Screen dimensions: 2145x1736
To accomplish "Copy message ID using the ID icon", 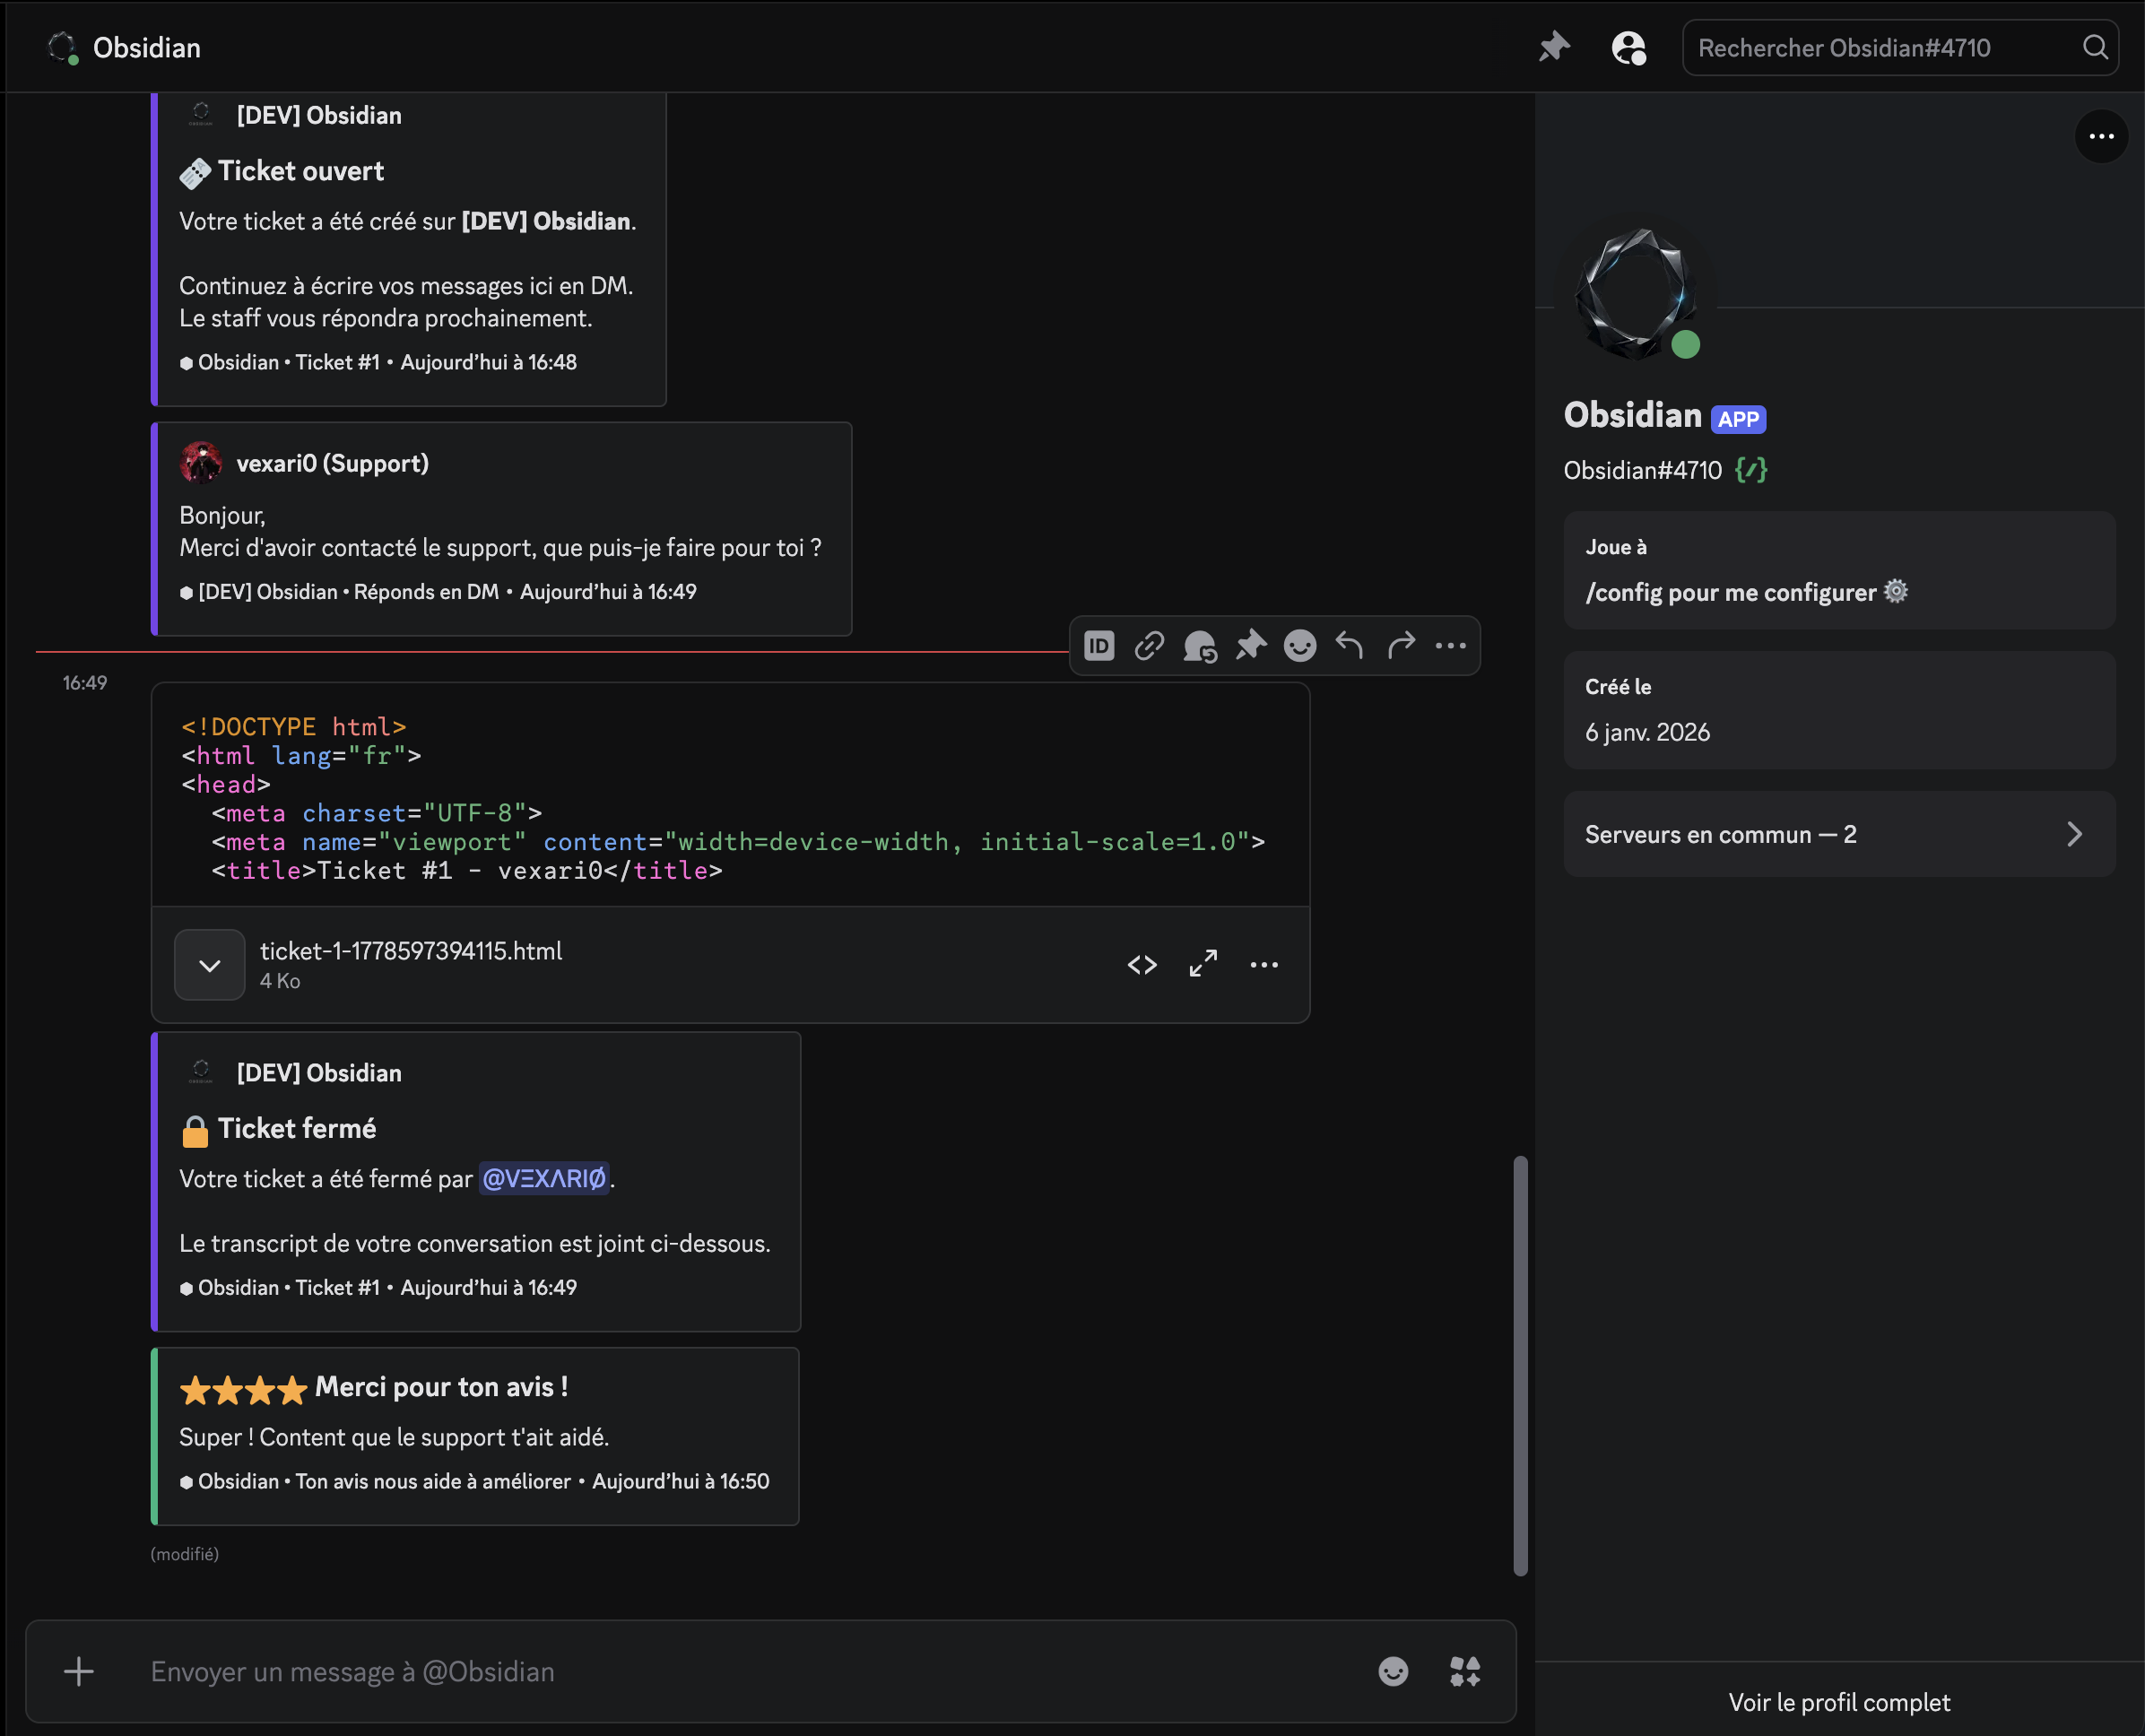I will point(1099,646).
